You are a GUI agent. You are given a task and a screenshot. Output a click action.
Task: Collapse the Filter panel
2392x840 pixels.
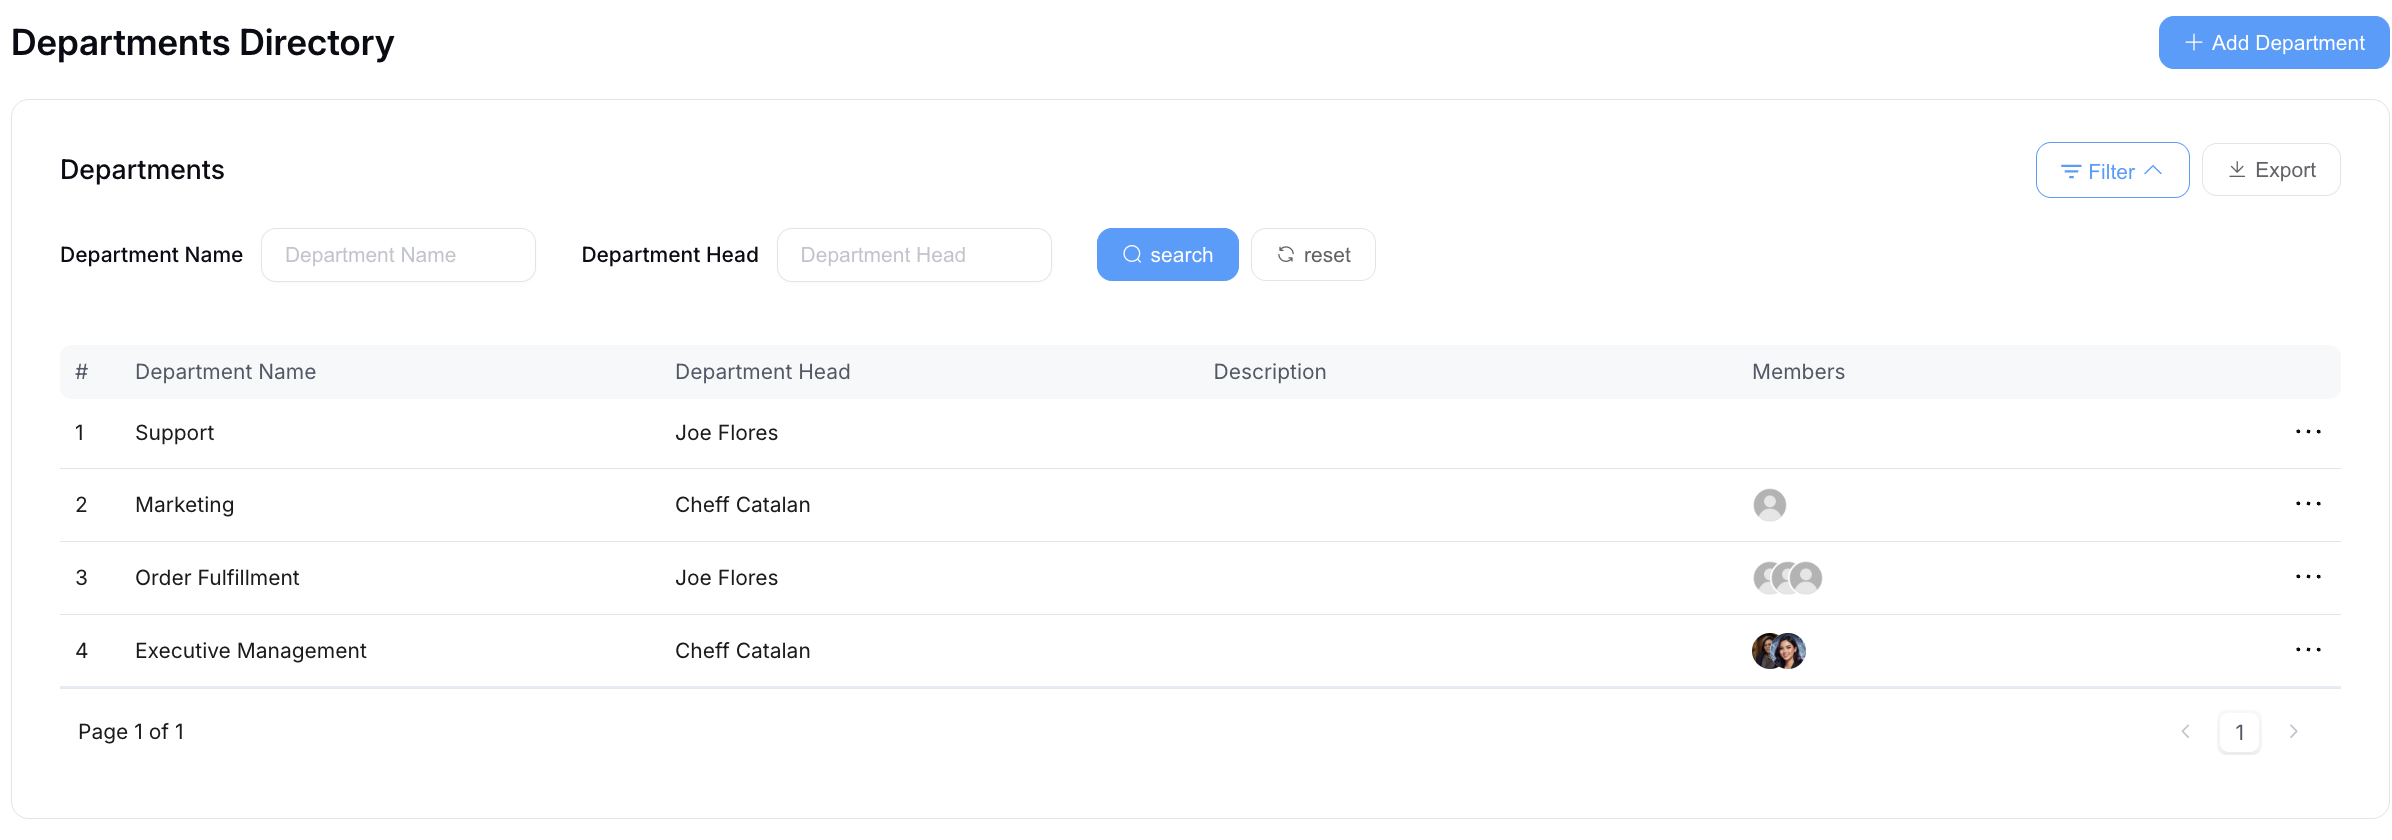[x=2112, y=171]
